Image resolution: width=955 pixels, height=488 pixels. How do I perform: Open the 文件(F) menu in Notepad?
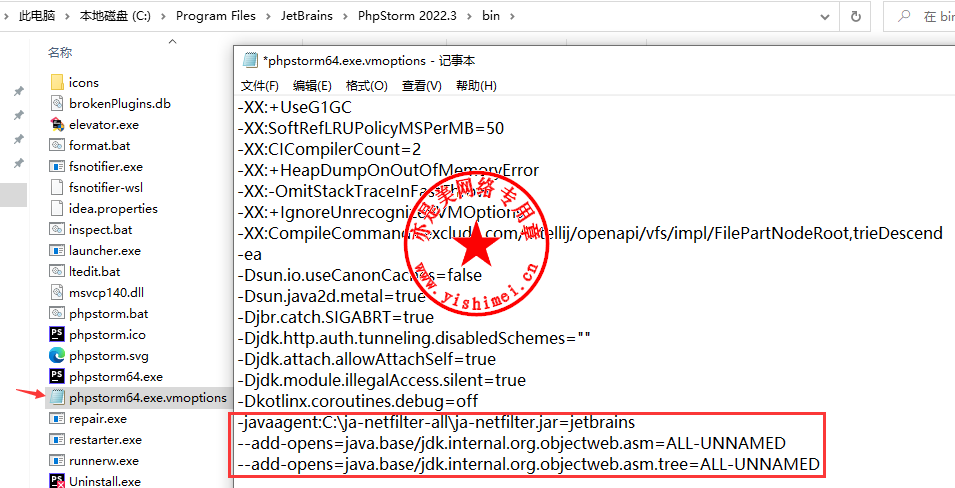[x=259, y=86]
